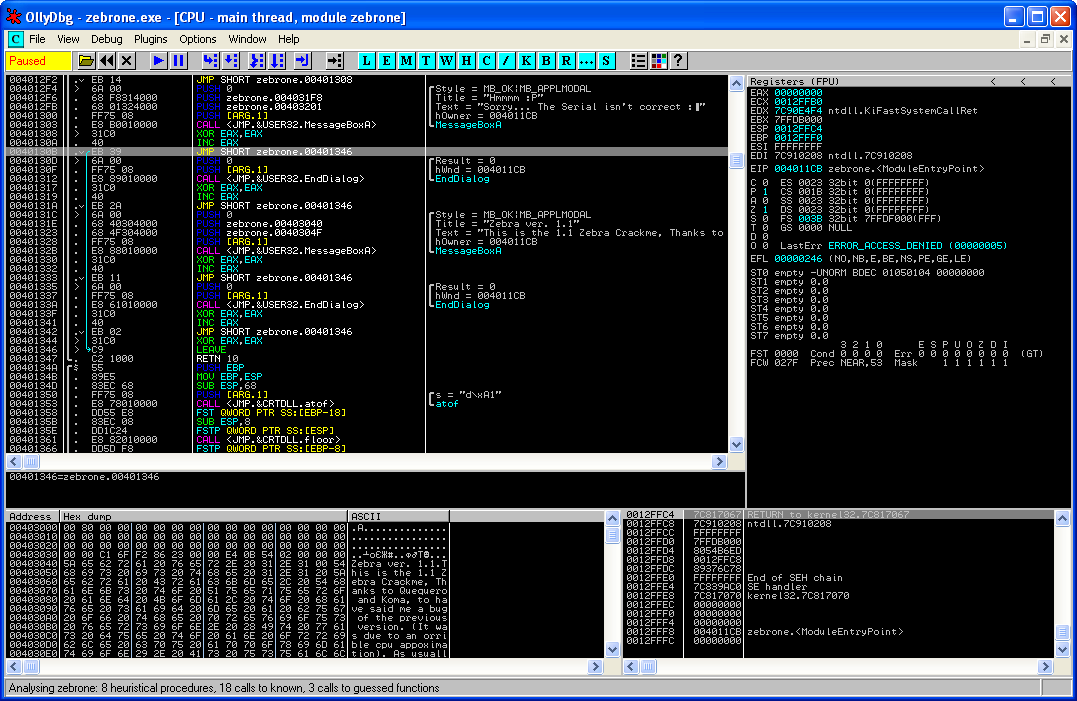Click the disassembly pane's vertical scroll down arrow
This screenshot has height=701, width=1077.
point(736,444)
